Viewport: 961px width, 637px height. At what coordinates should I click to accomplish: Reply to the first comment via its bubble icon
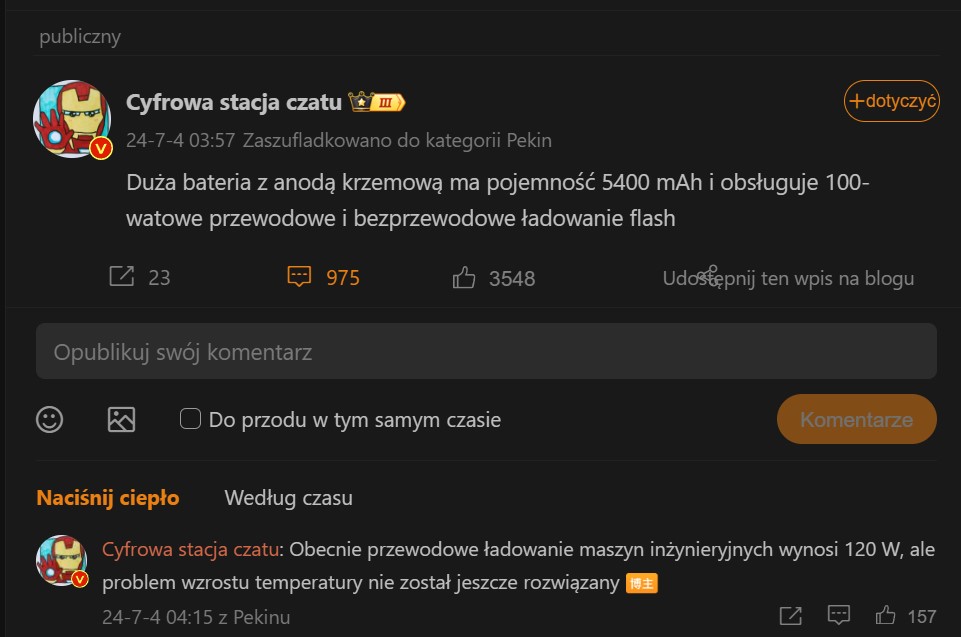[839, 614]
